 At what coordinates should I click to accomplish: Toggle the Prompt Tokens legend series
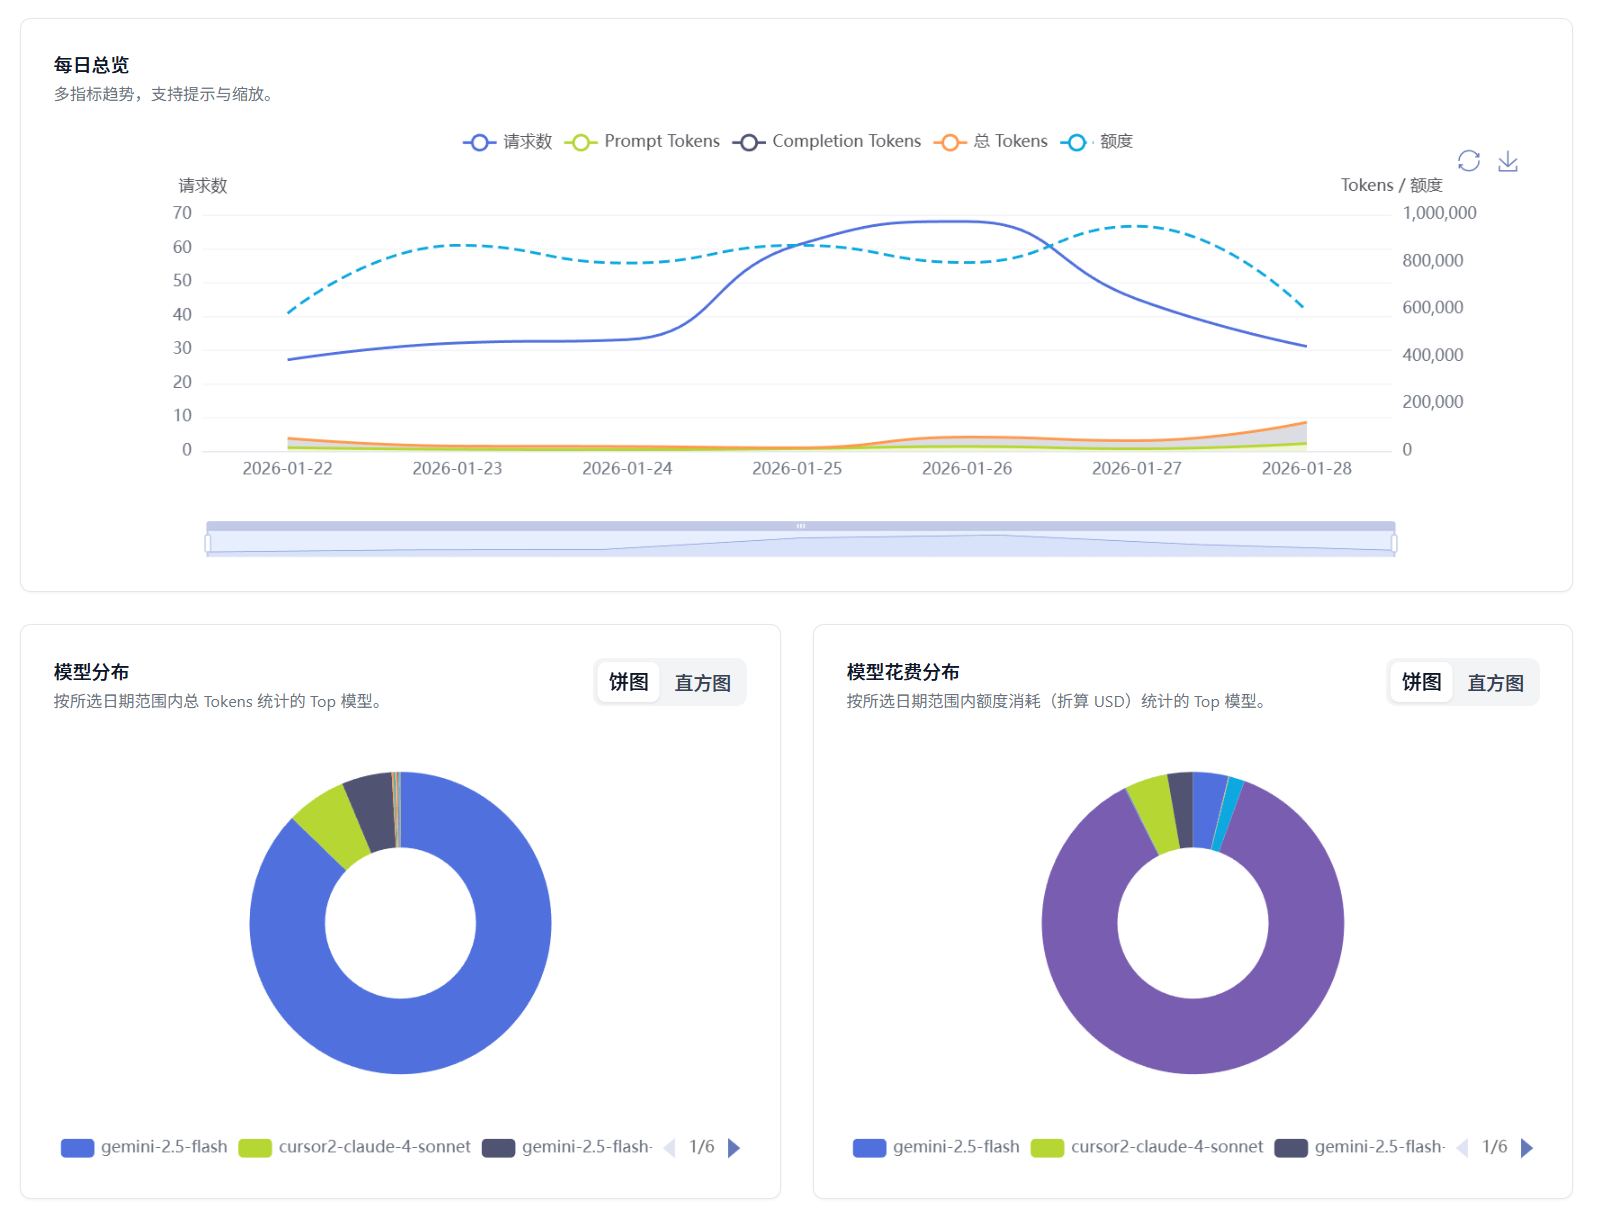pyautogui.click(x=642, y=142)
